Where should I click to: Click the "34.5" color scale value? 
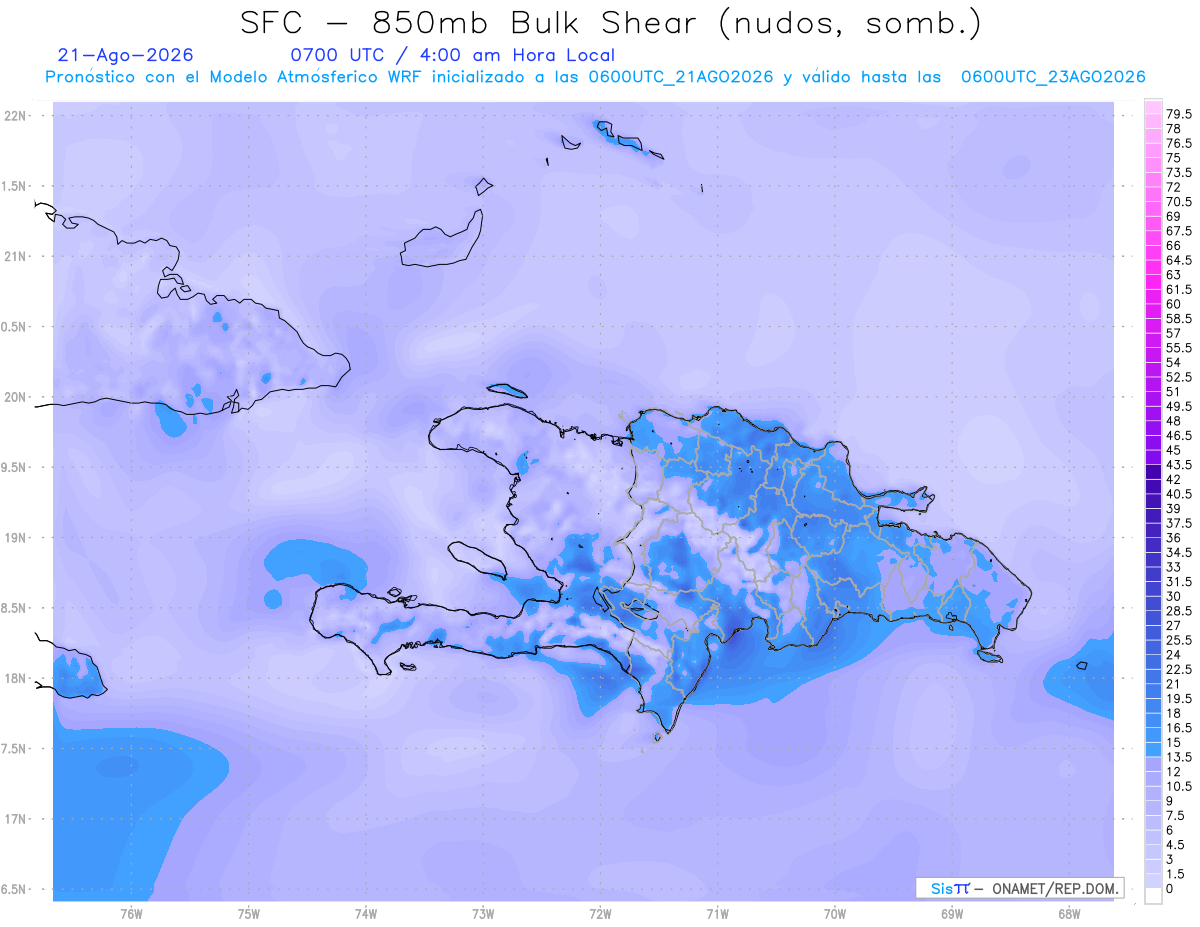click(x=1178, y=552)
